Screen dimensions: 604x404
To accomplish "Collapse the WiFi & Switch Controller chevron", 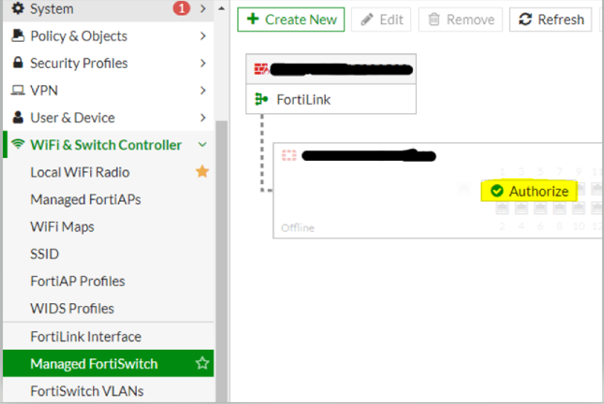I will pos(203,145).
